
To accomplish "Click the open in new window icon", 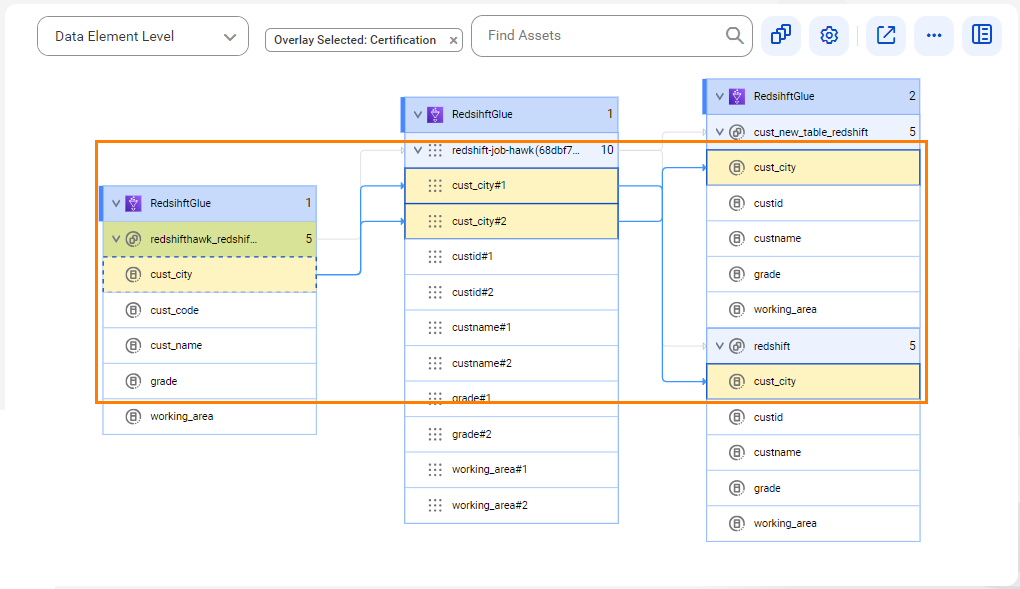I will click(x=886, y=35).
